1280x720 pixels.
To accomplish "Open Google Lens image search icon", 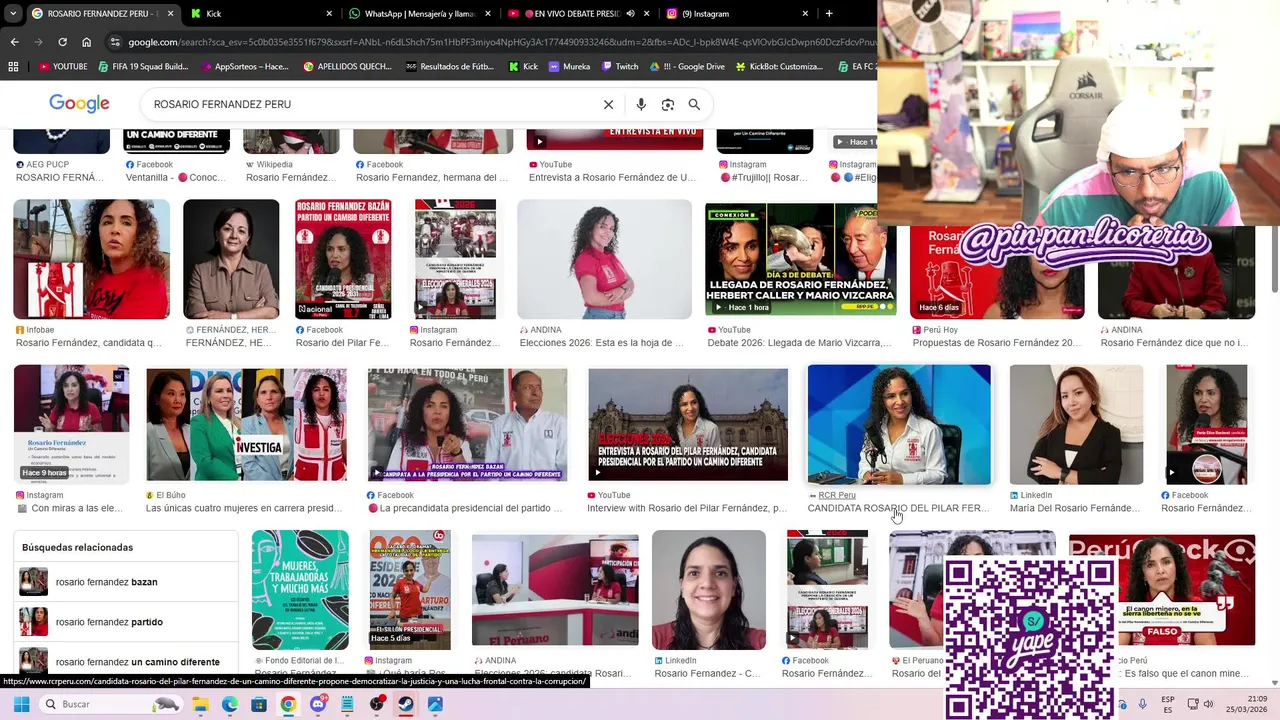I will point(668,104).
